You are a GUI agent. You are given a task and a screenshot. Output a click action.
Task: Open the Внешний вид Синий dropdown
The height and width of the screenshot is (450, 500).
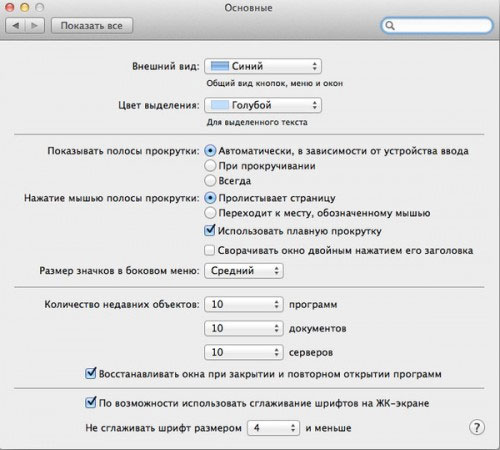coord(263,66)
